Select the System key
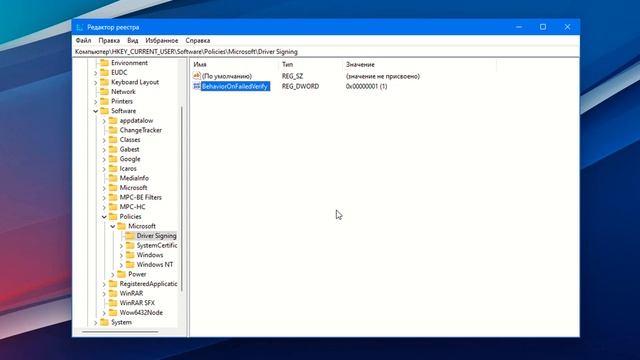The image size is (640, 360). click(121, 322)
